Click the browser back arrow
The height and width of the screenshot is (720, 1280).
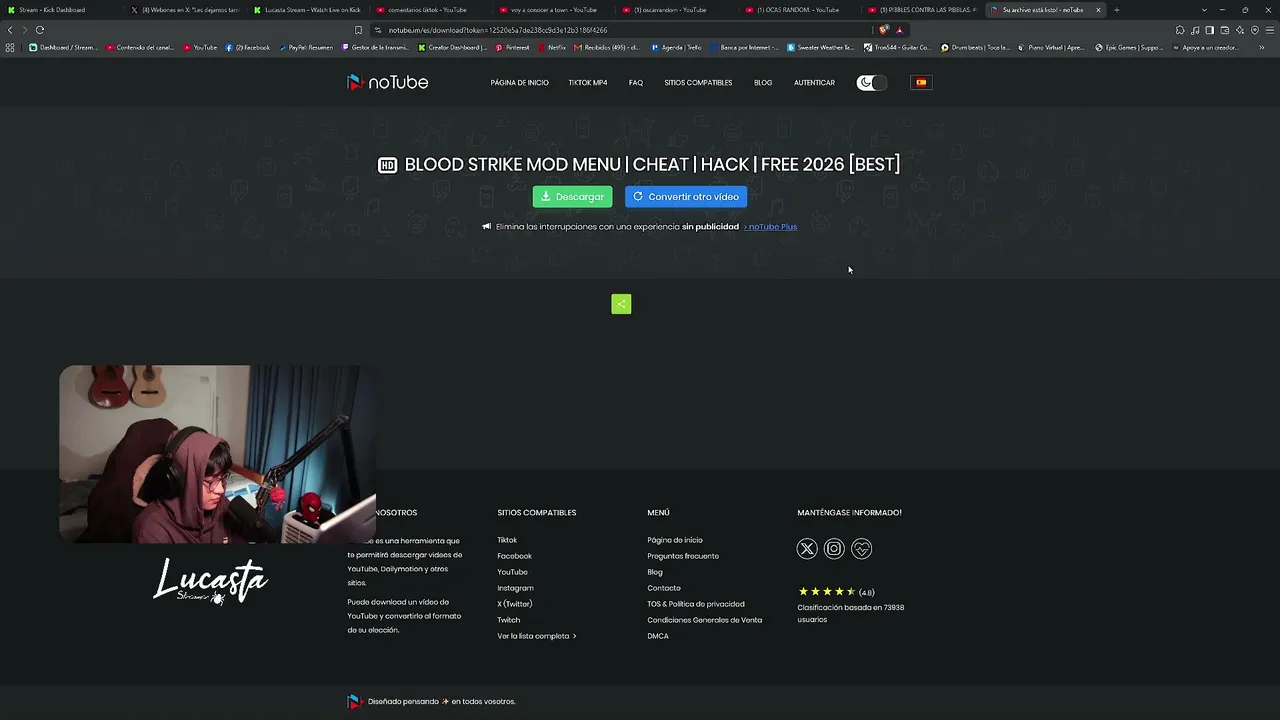(x=10, y=30)
